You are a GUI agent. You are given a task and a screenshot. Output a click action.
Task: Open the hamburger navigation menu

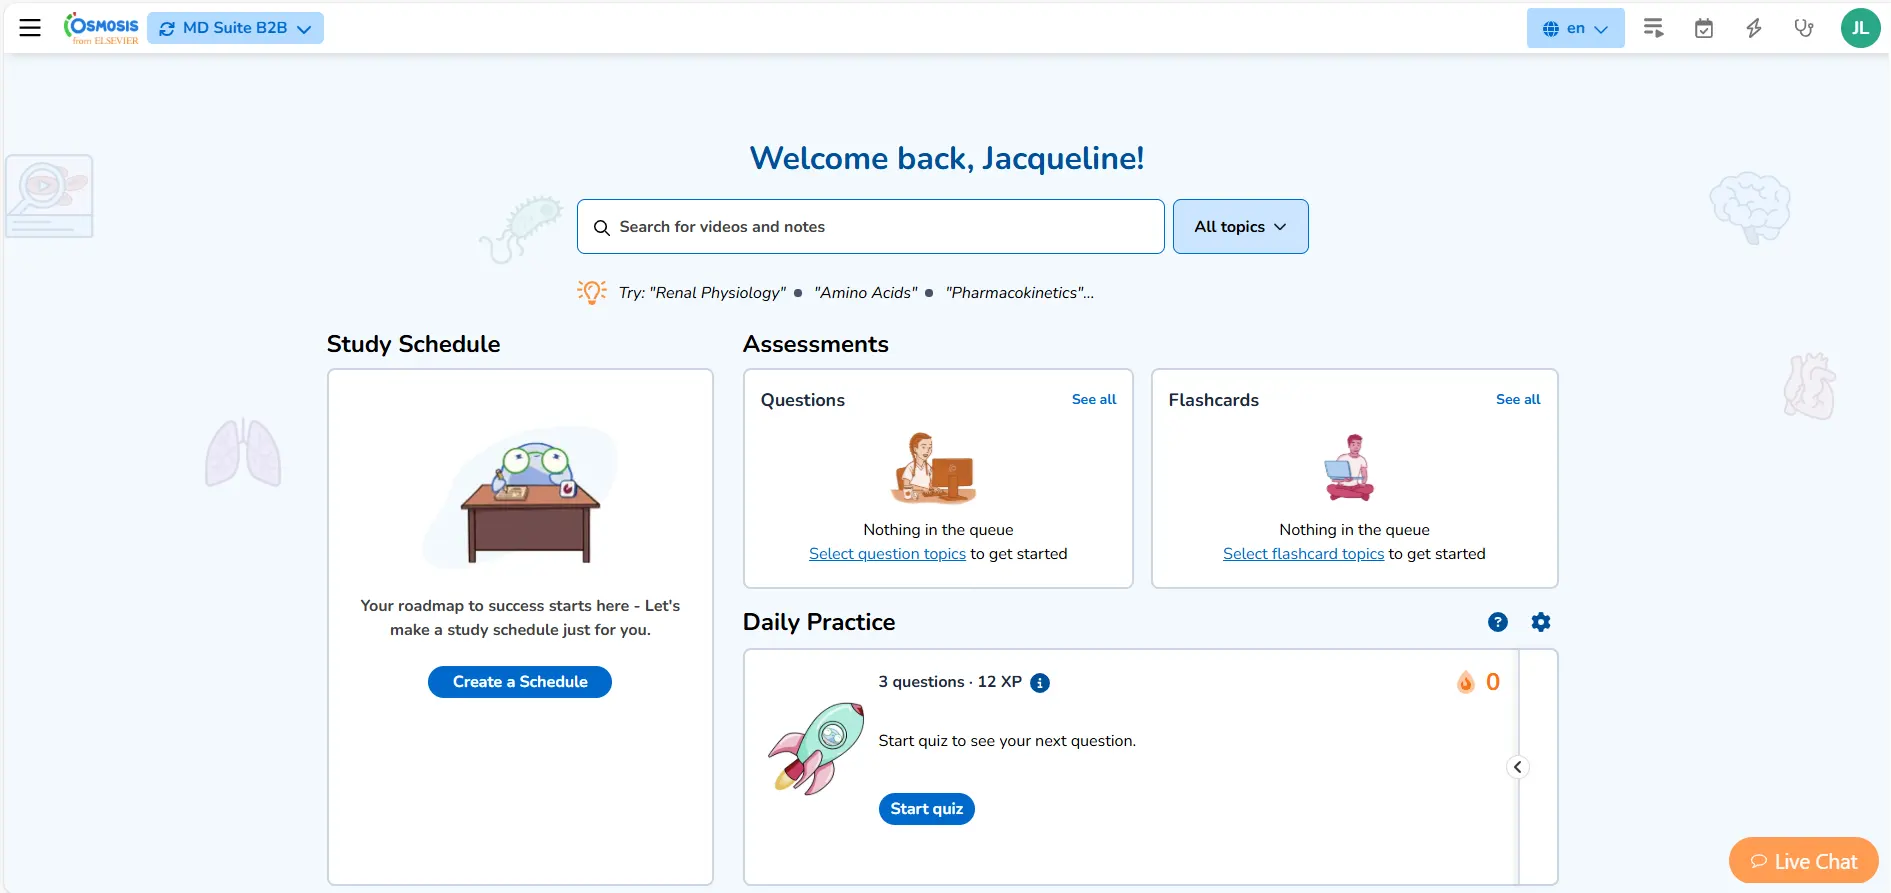click(30, 28)
